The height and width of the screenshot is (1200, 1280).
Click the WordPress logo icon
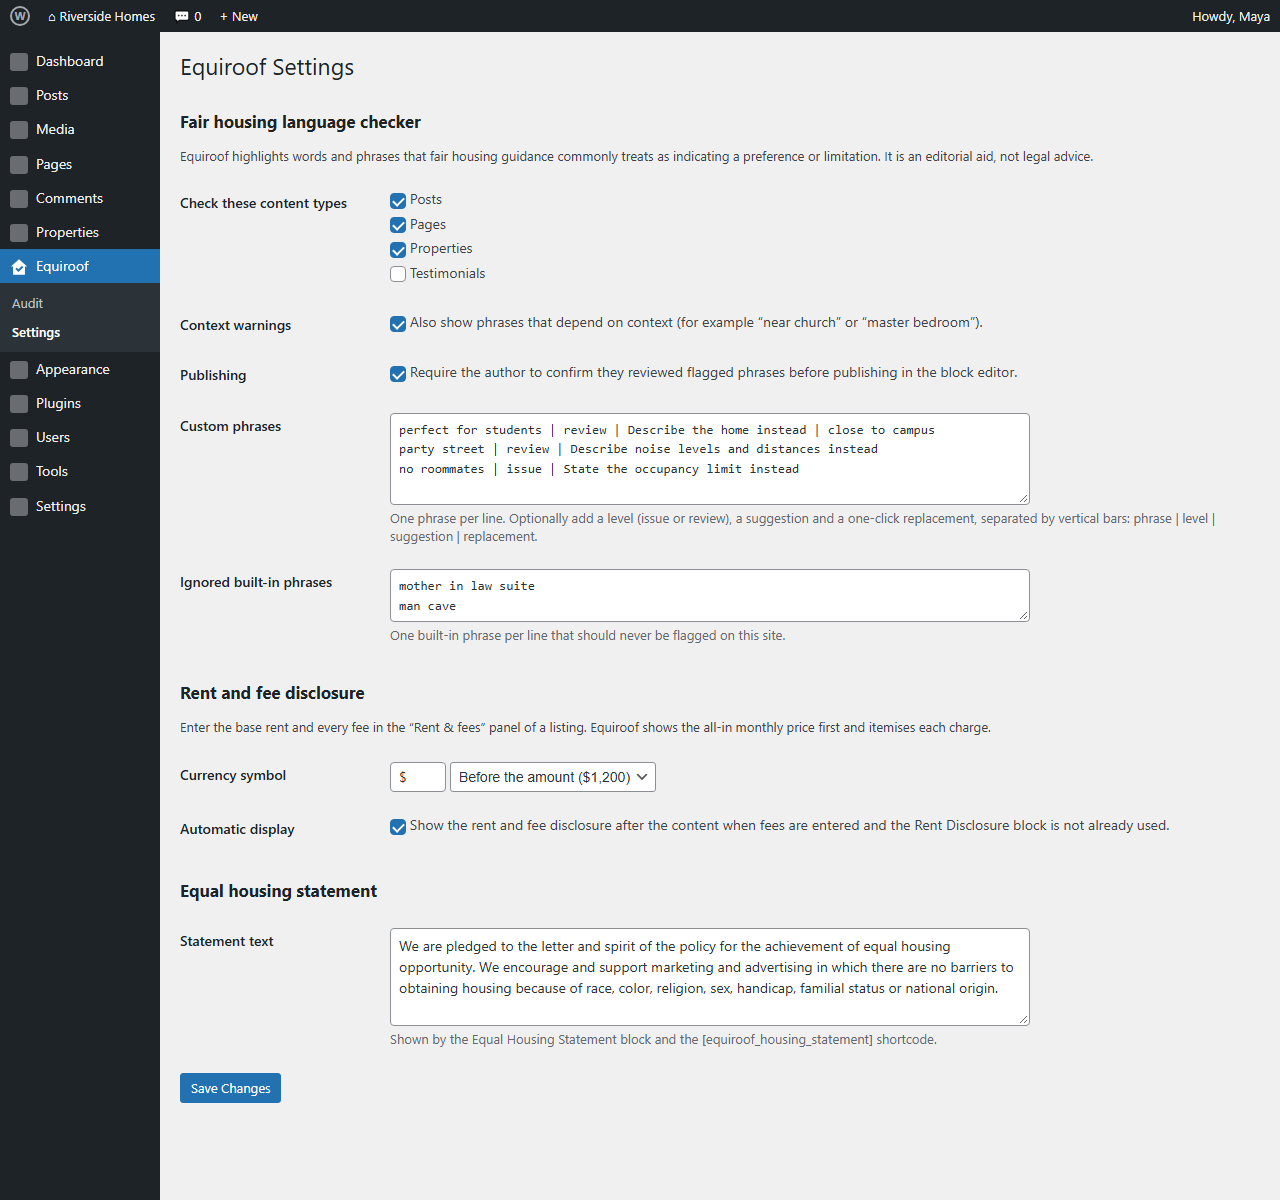(x=20, y=16)
